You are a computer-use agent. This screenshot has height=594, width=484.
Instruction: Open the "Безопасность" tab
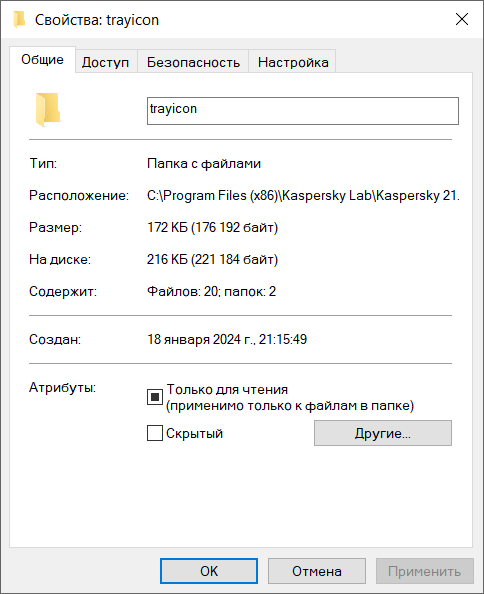[193, 62]
